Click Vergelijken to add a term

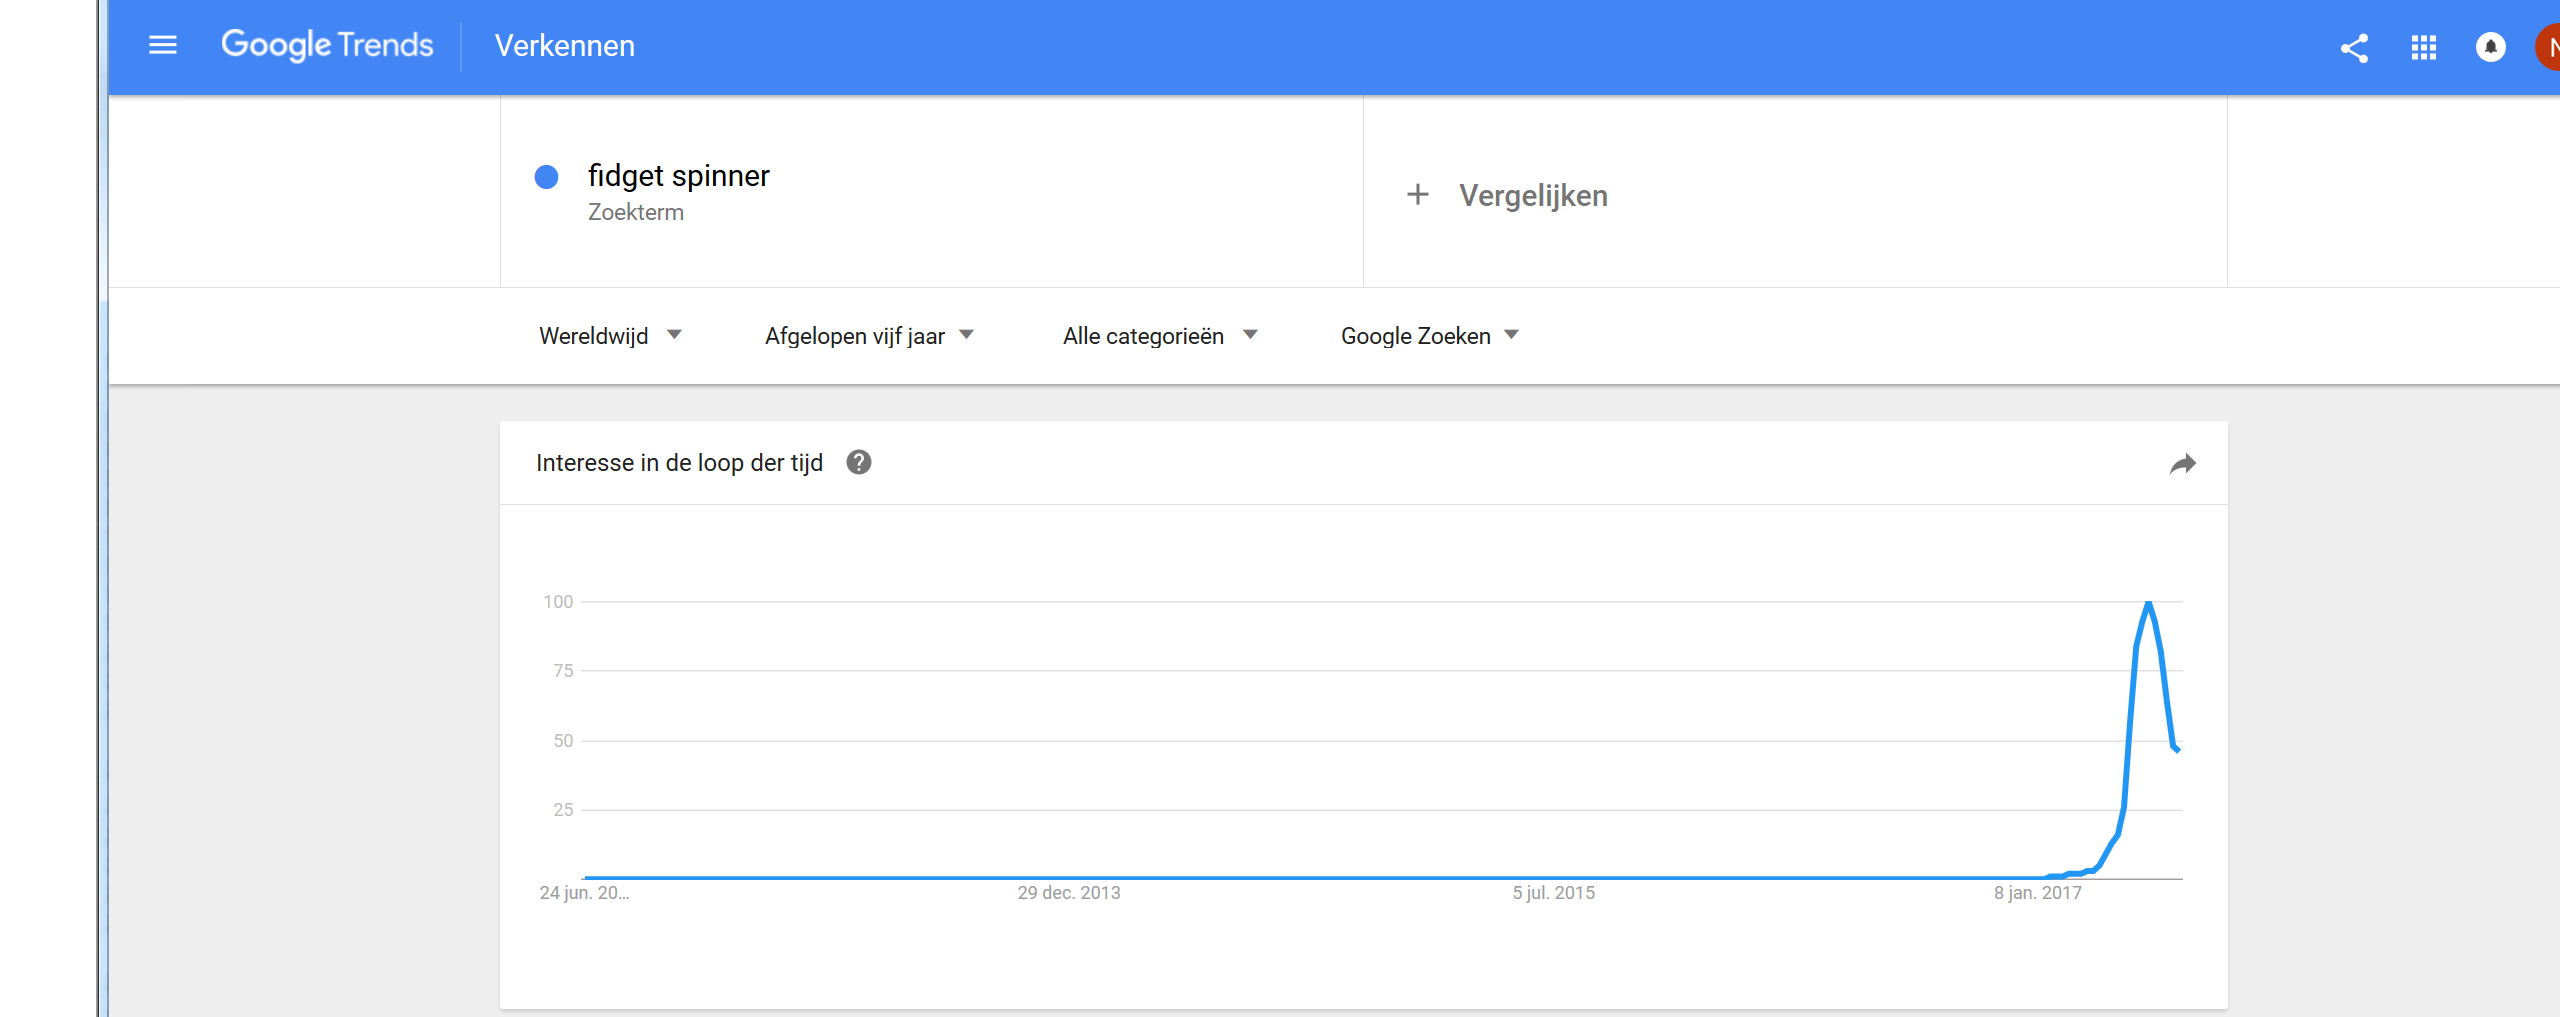pos(1533,195)
